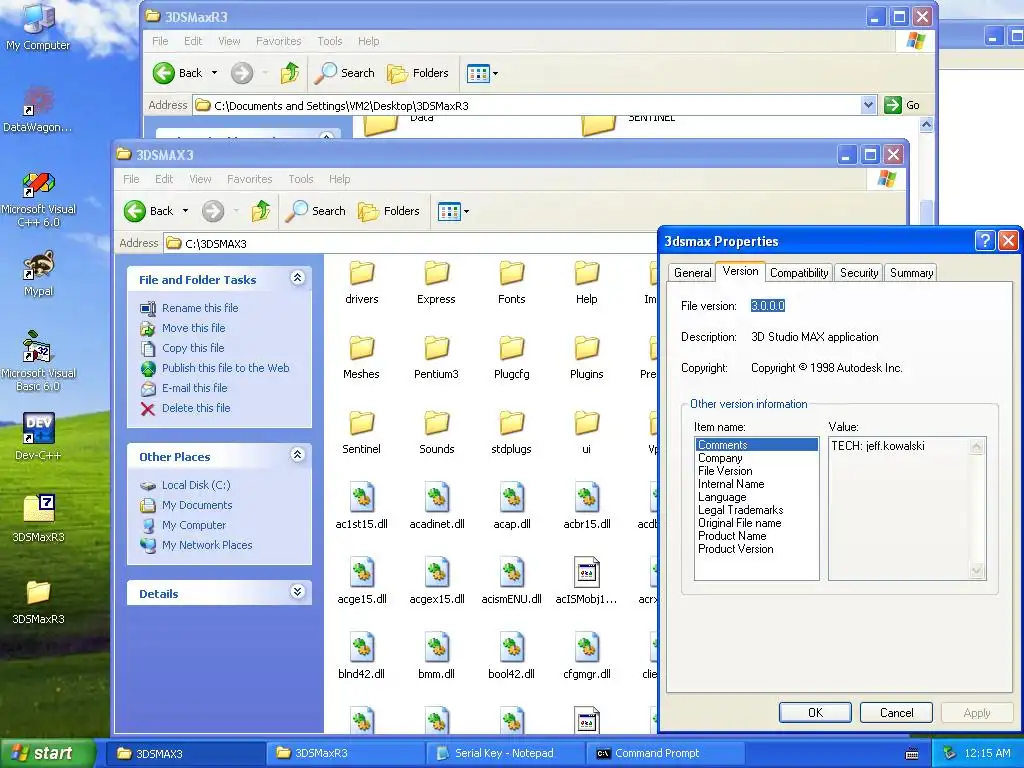Click Publish this file to the Web

225,368
